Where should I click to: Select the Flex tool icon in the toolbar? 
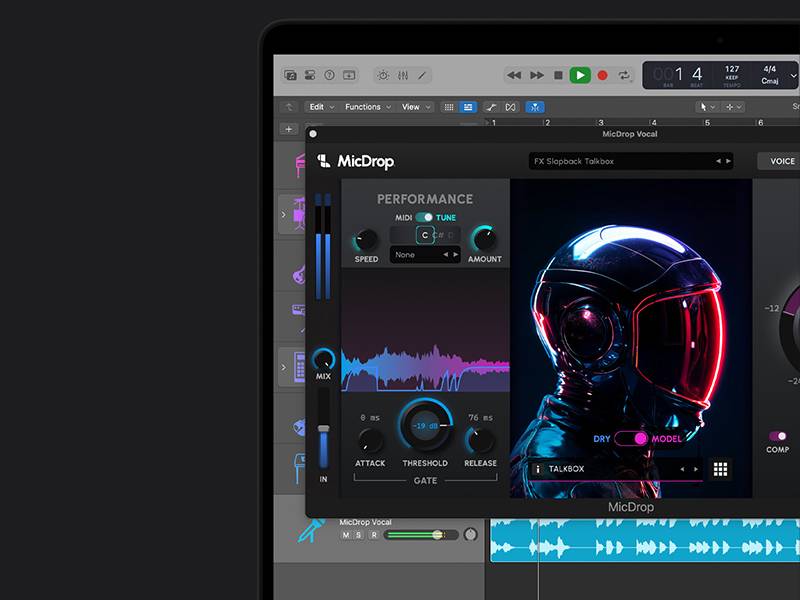[492, 107]
